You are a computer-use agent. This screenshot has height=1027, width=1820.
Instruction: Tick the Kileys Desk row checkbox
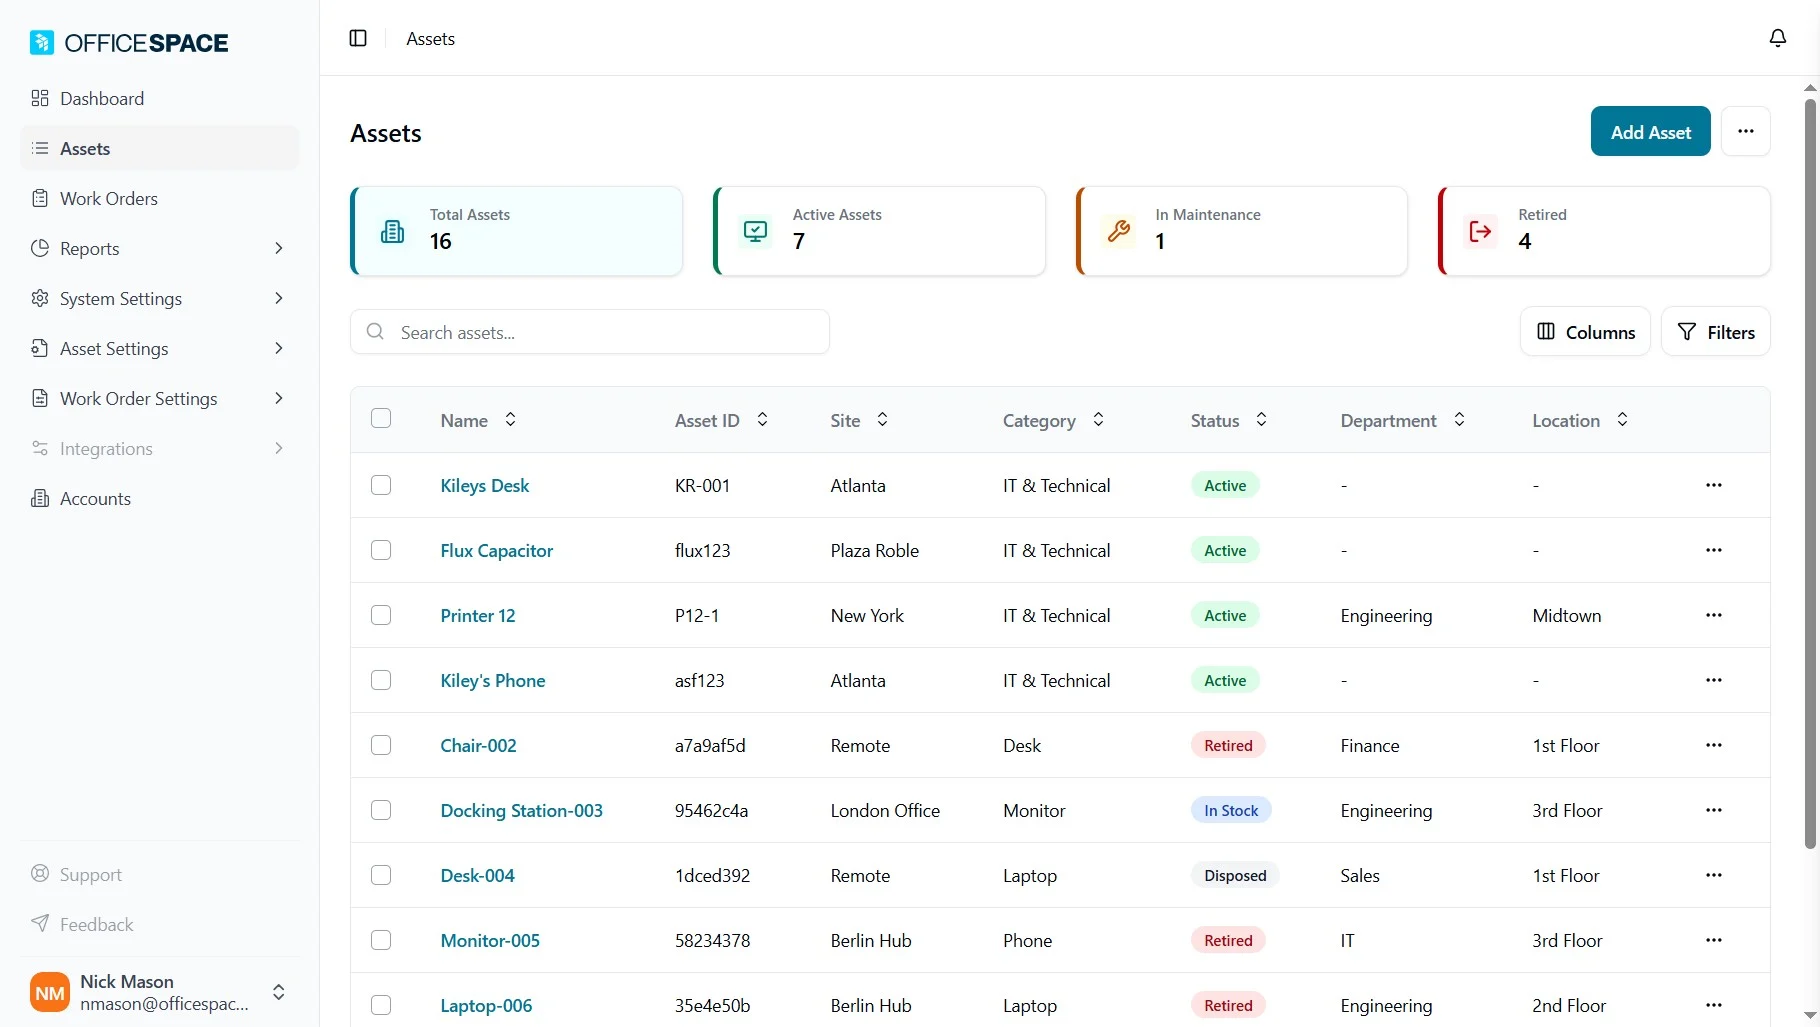[x=381, y=485]
